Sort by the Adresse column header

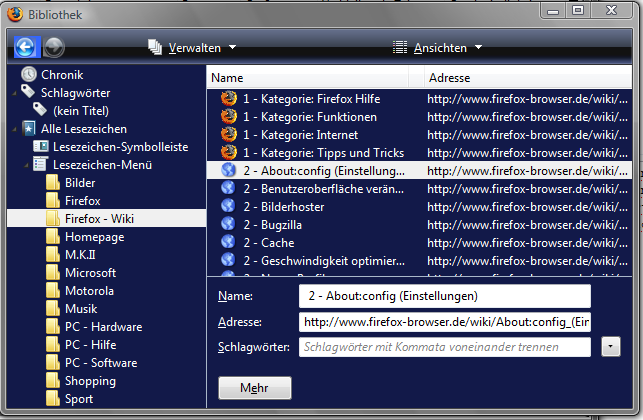[x=528, y=78]
